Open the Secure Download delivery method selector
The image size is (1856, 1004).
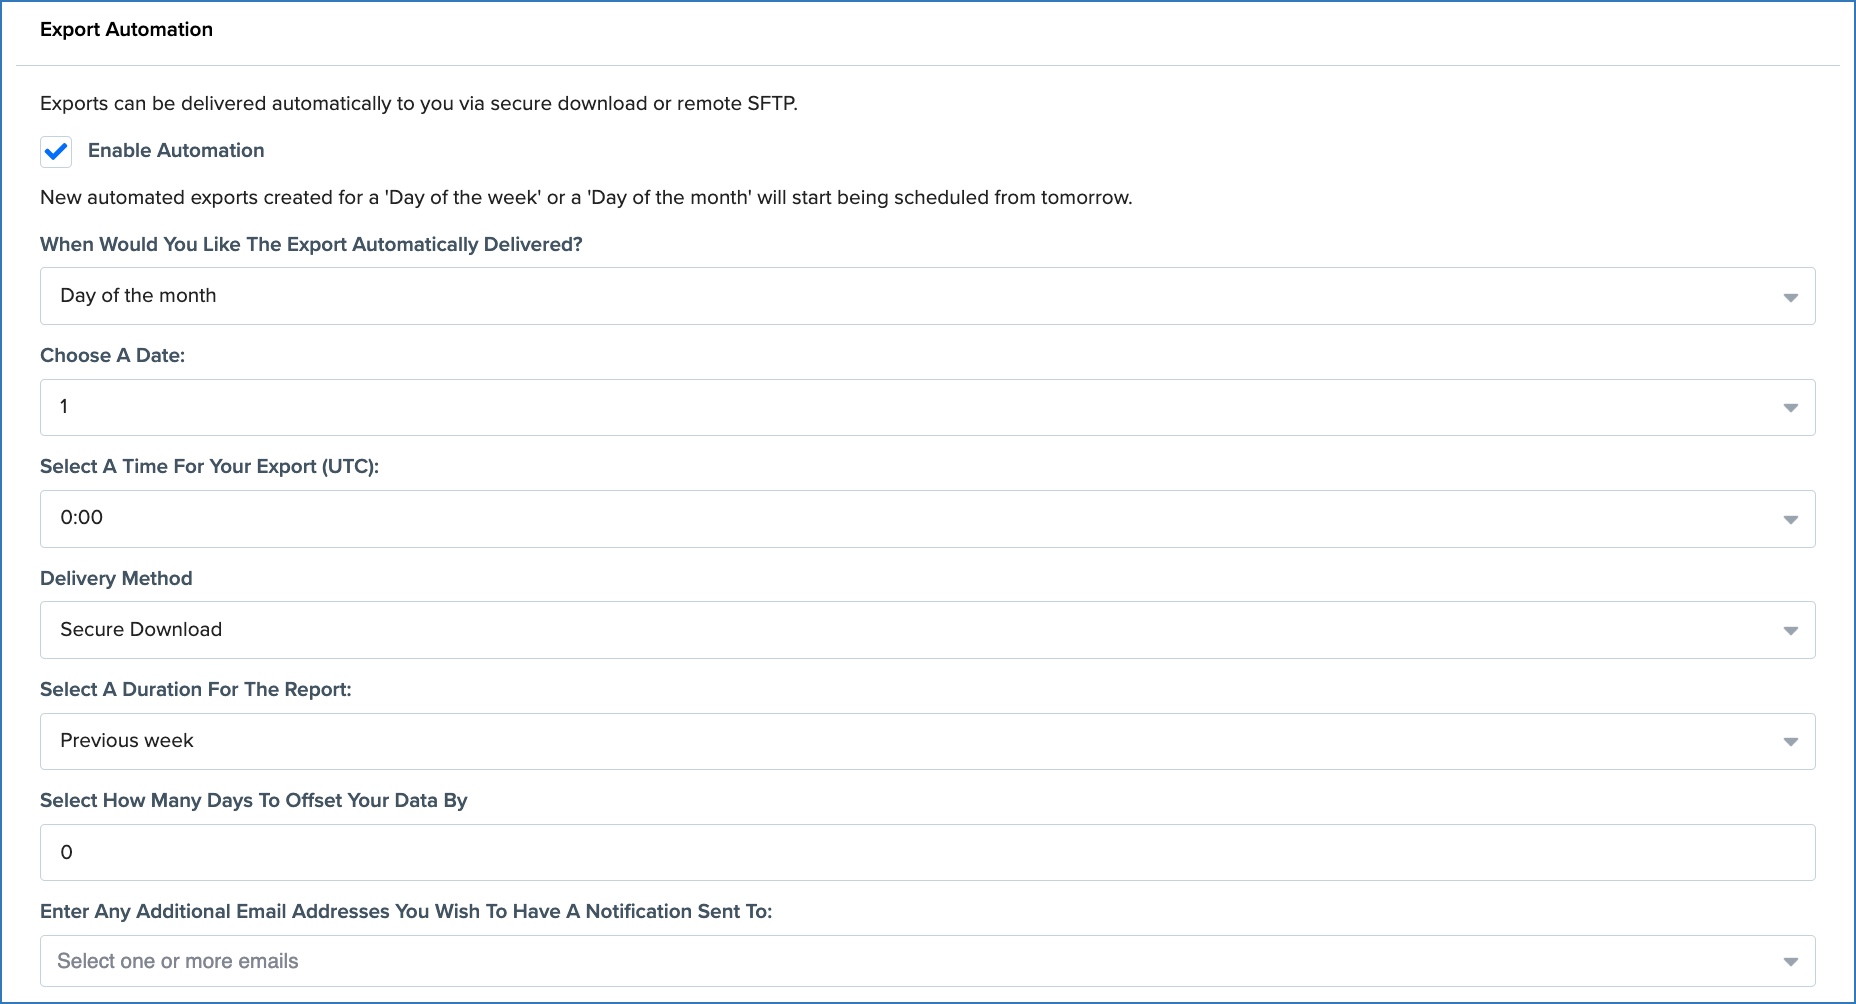(900, 630)
